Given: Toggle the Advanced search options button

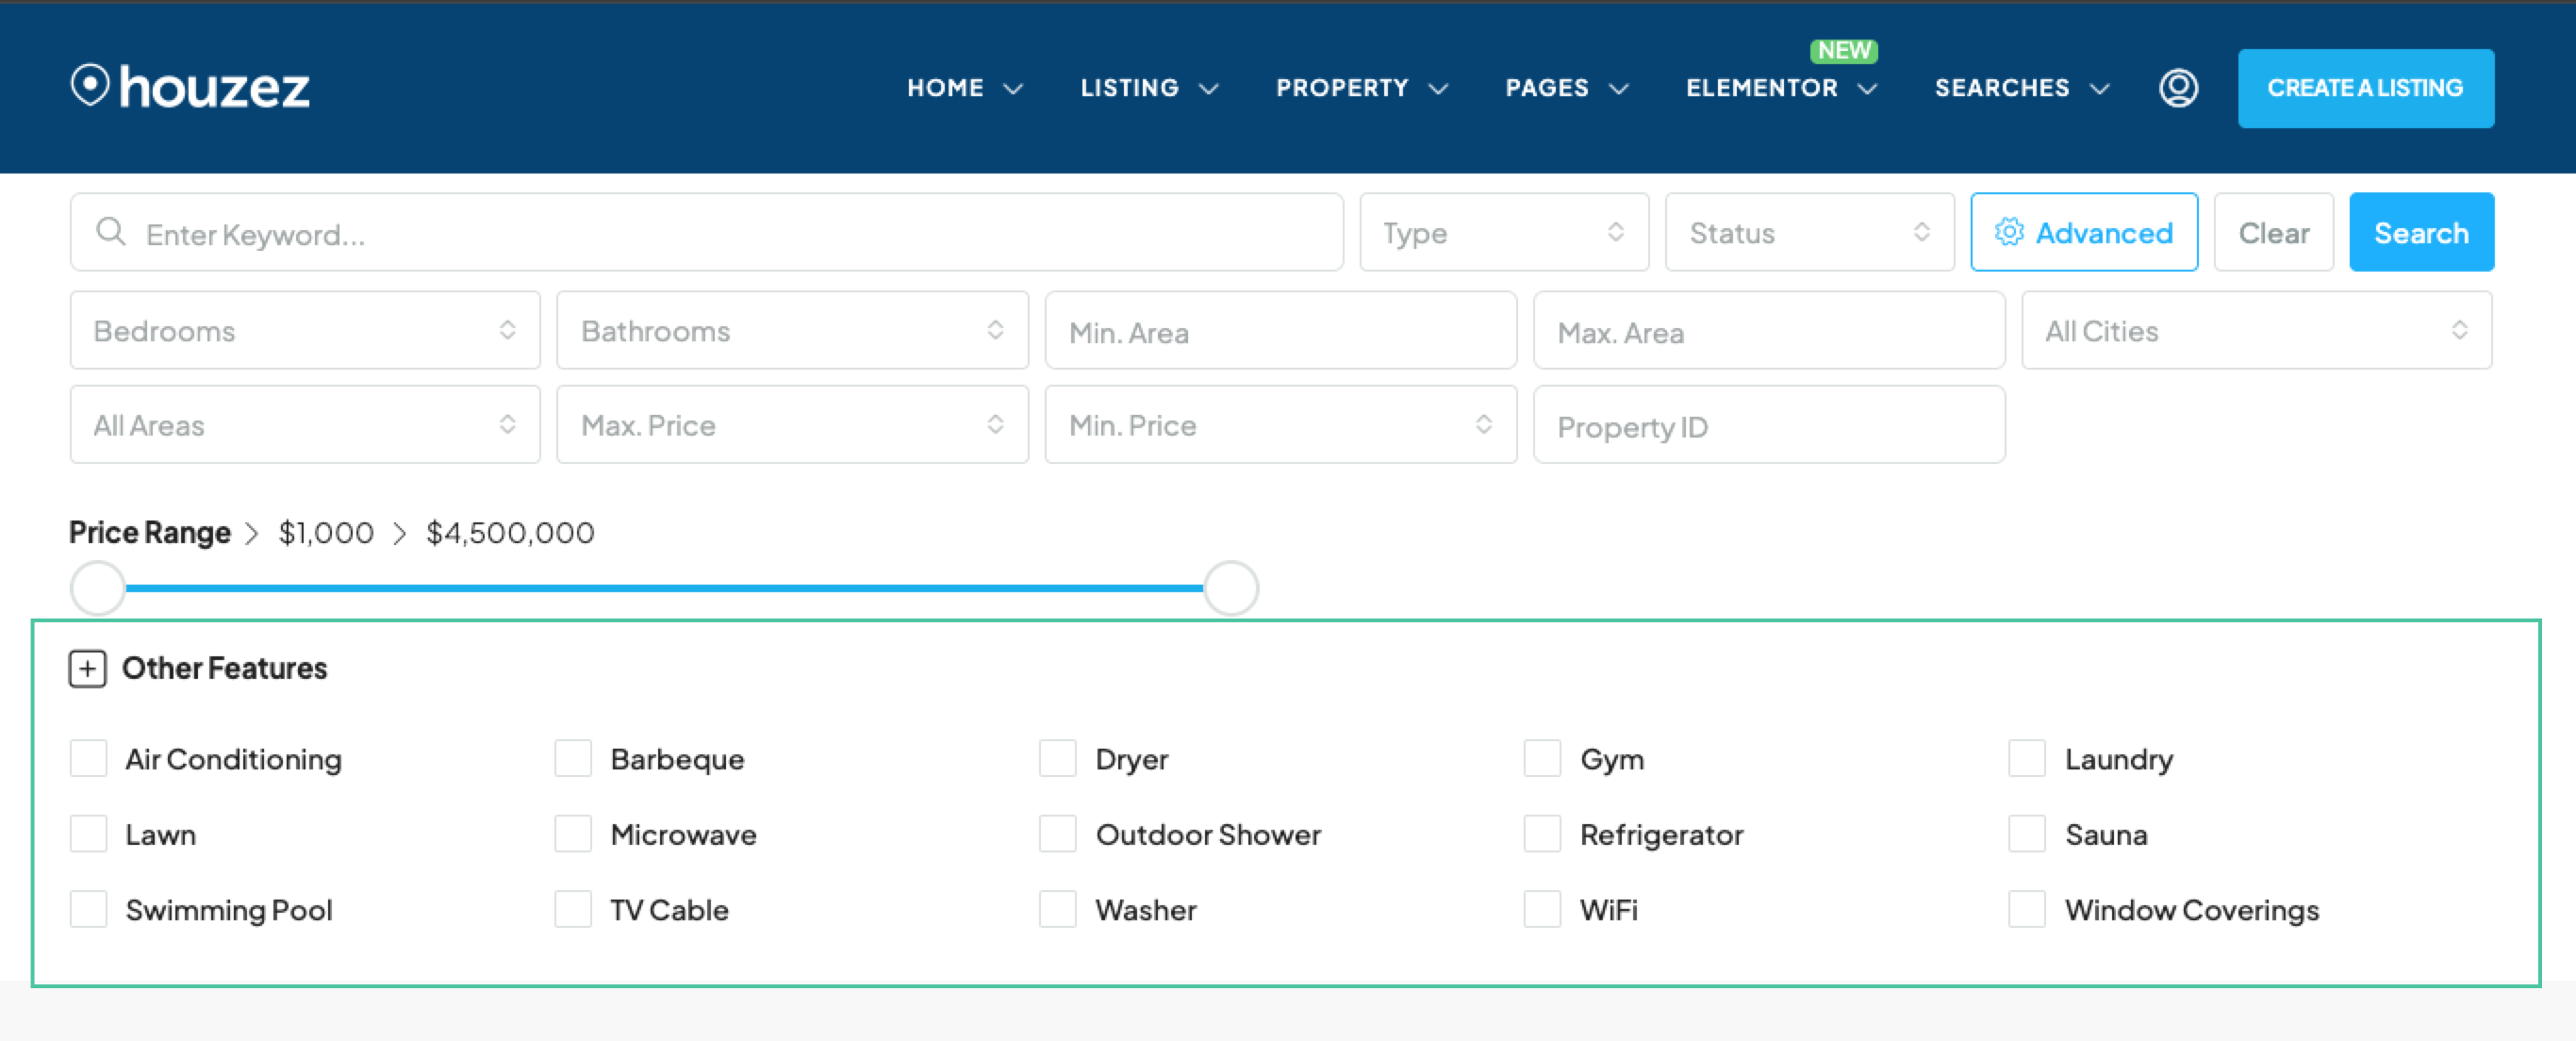Looking at the screenshot, I should point(2083,232).
